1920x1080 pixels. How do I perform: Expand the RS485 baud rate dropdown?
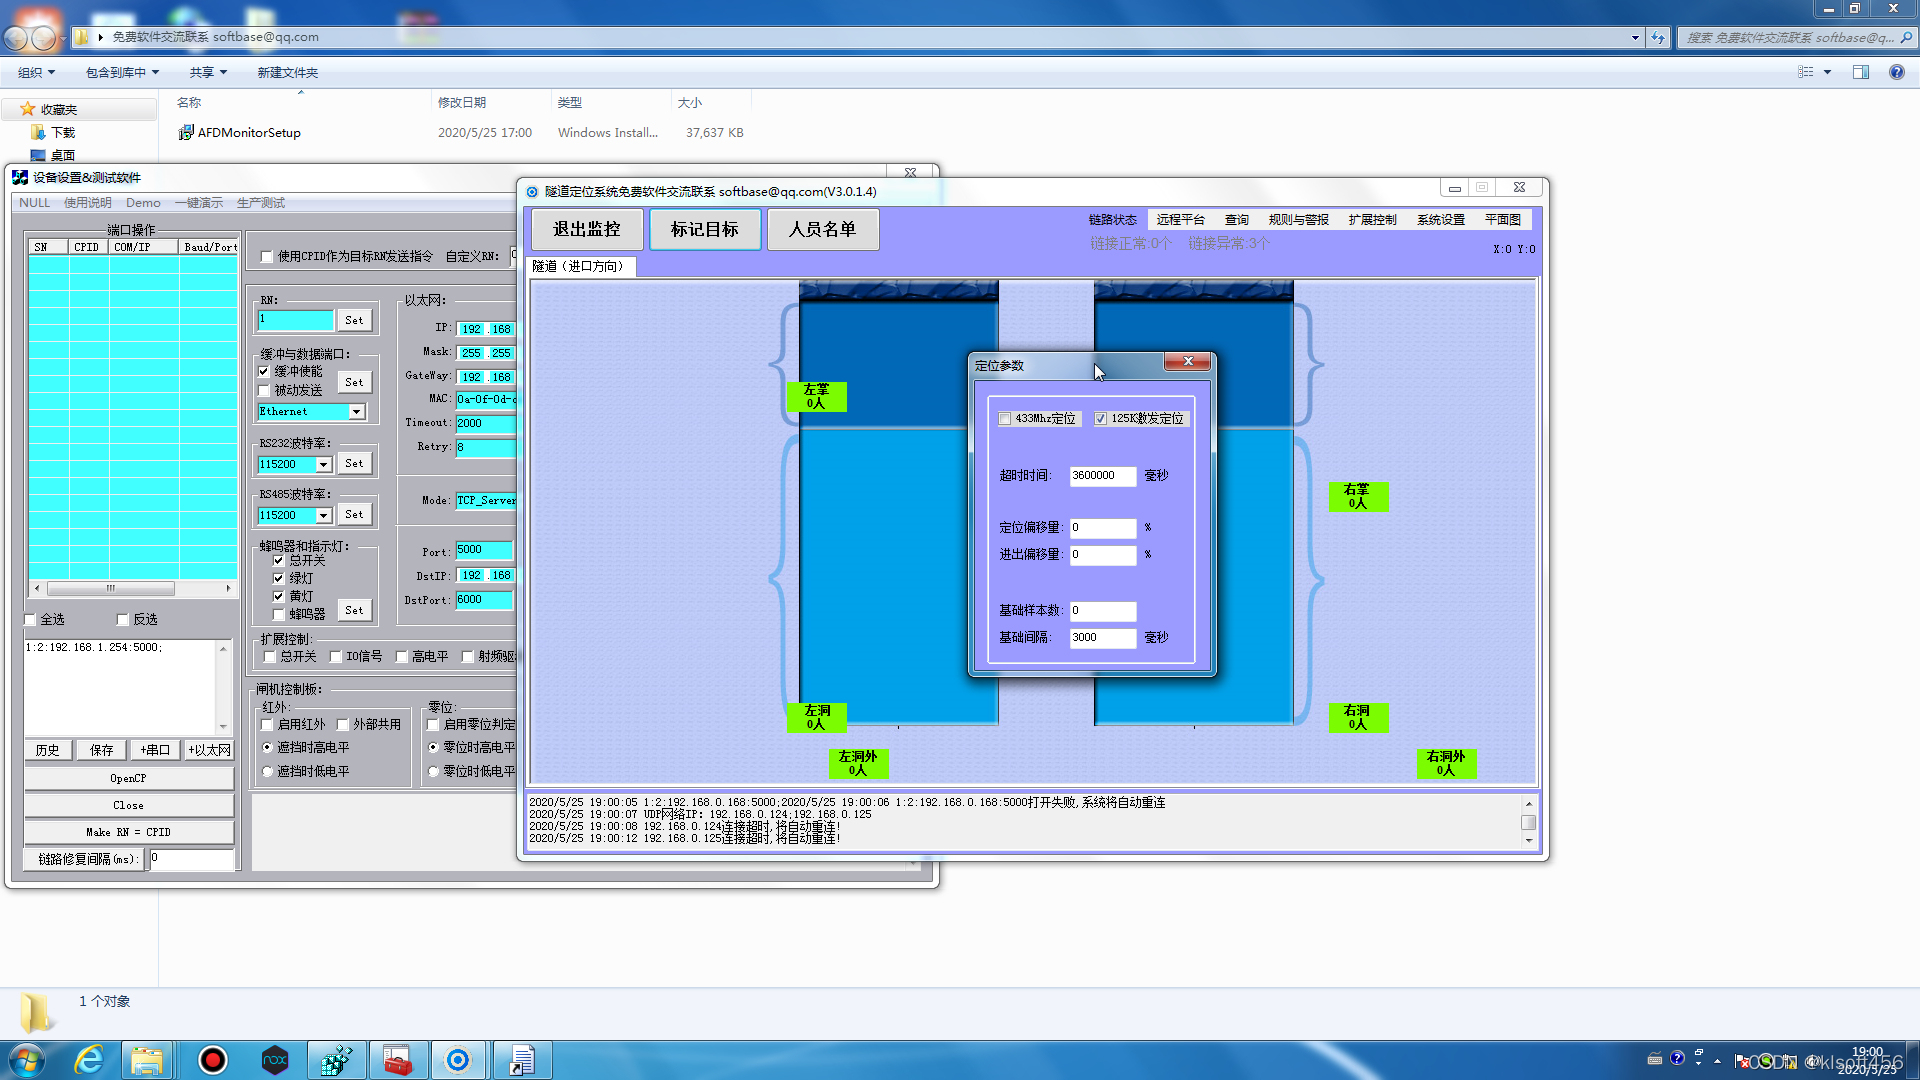click(x=323, y=516)
